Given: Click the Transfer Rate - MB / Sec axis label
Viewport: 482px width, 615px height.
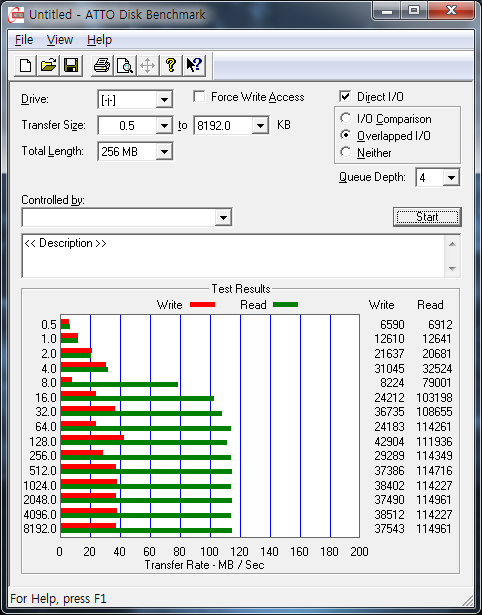Looking at the screenshot, I should coord(204,565).
